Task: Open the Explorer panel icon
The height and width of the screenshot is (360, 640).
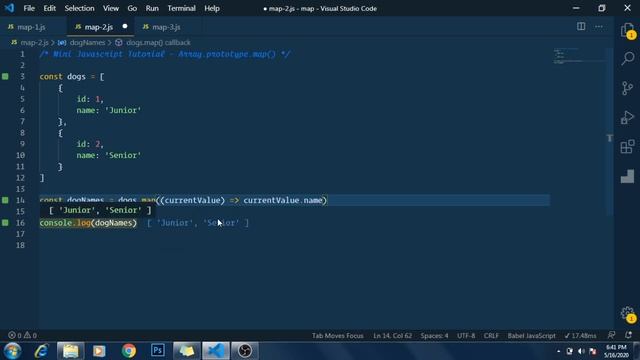Action: coord(627,30)
